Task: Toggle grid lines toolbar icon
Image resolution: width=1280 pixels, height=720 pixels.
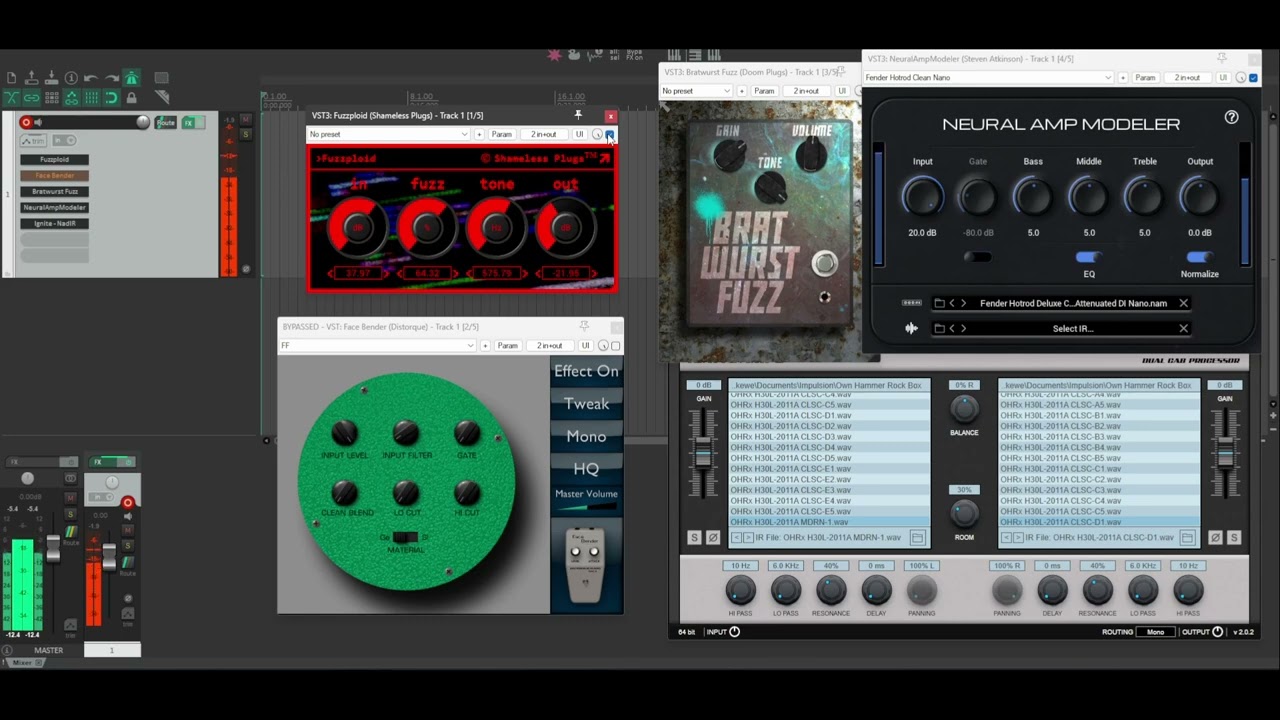Action: point(91,98)
